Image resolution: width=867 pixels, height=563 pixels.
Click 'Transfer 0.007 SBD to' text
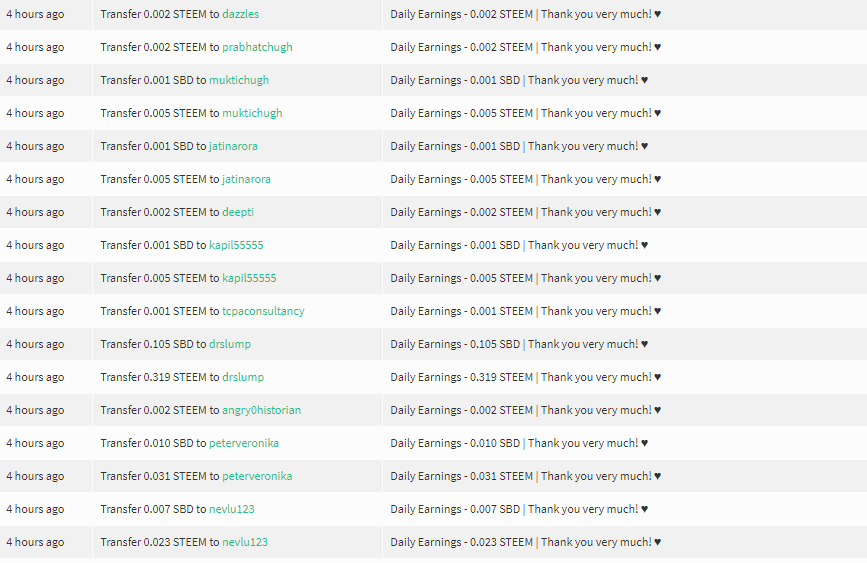point(153,509)
